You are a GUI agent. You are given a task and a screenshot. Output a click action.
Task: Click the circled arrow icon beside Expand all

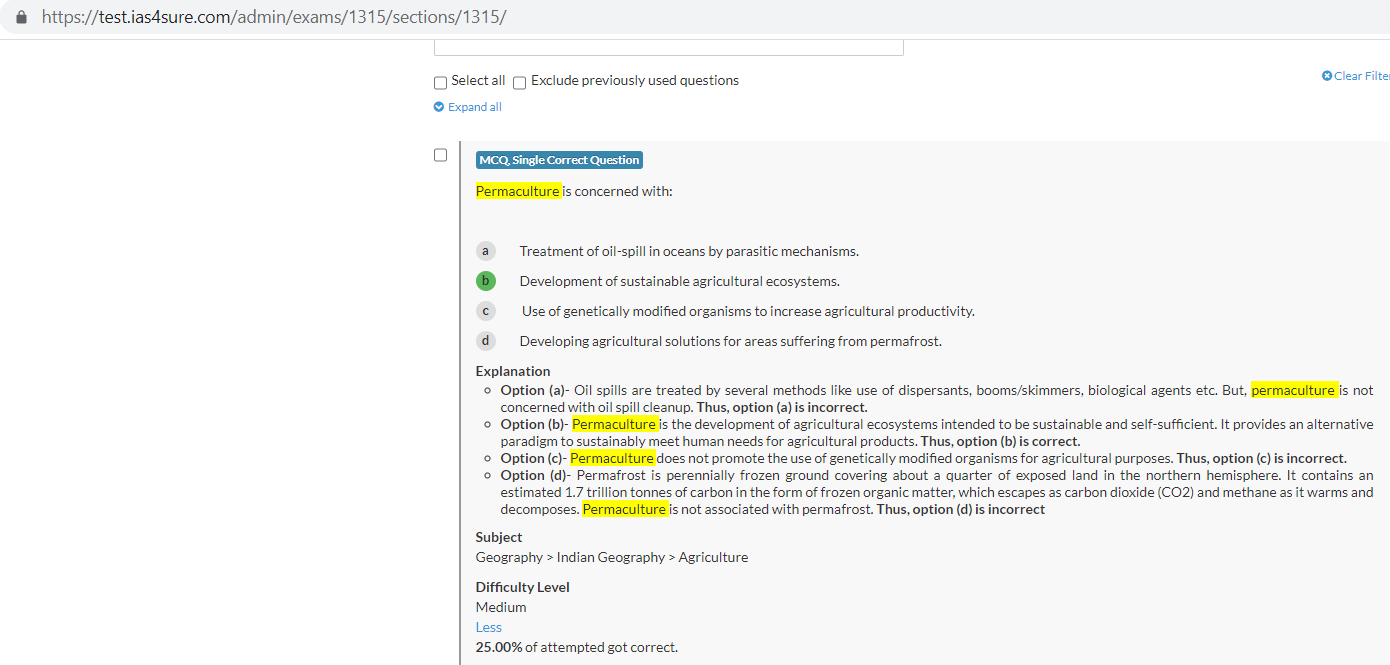439,107
